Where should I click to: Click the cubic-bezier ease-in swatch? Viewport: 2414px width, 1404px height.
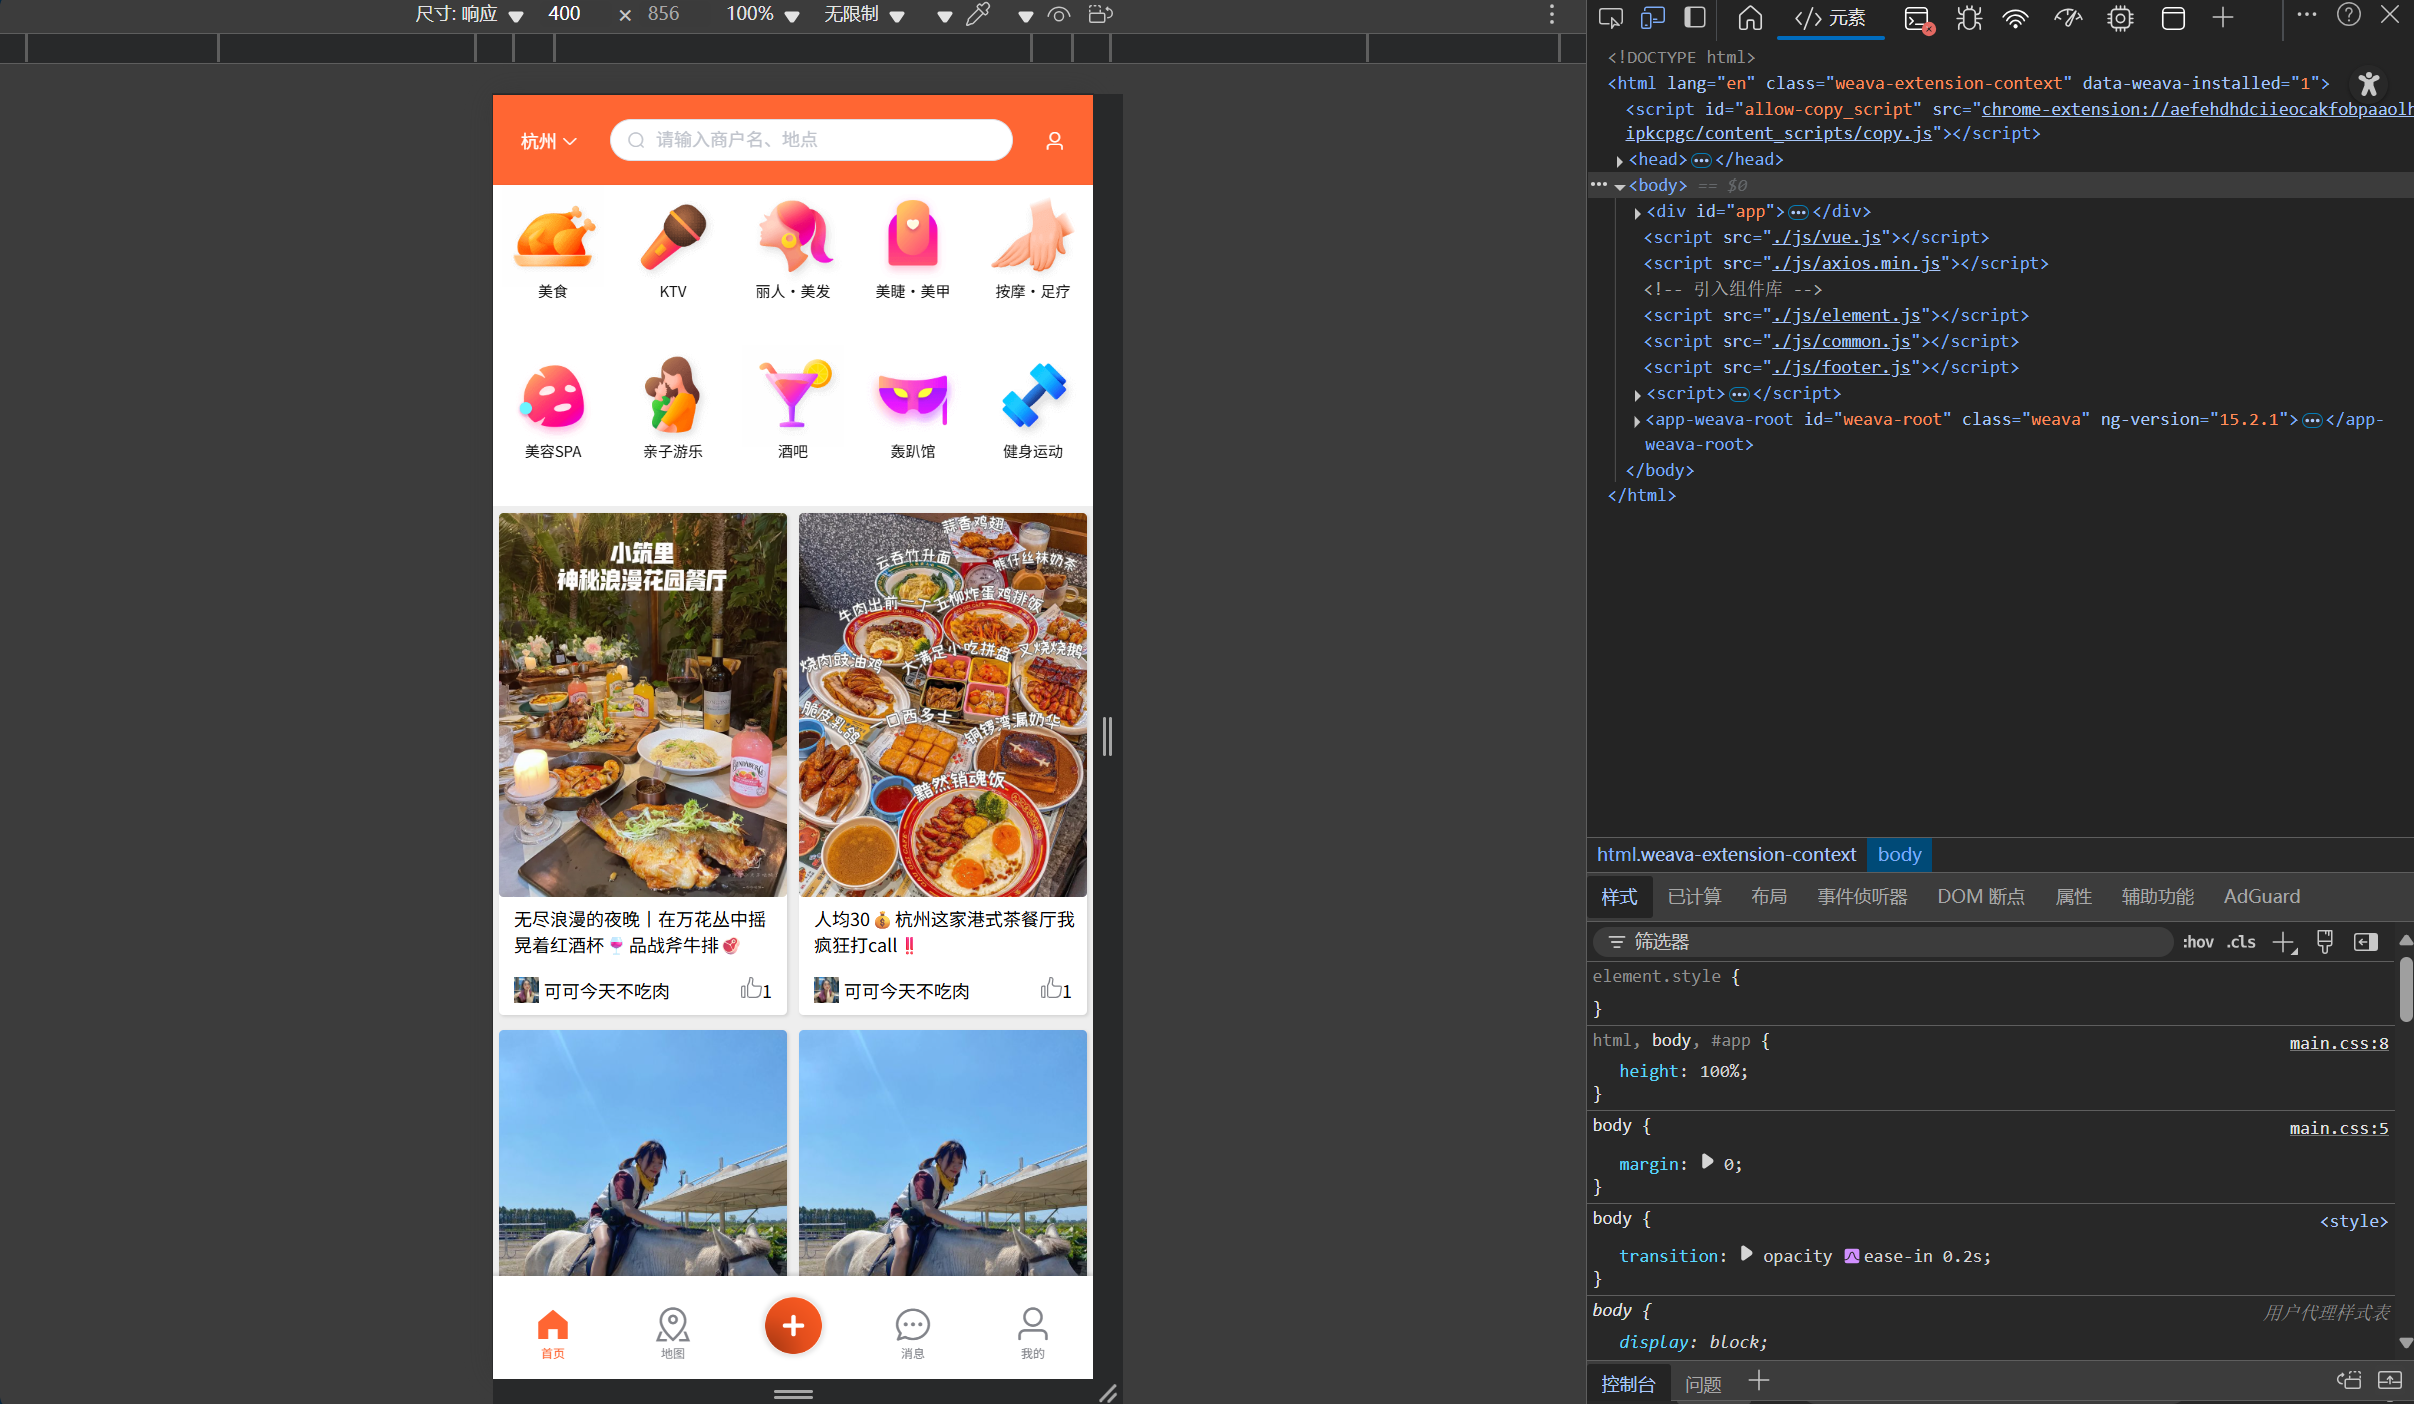tap(1851, 1256)
